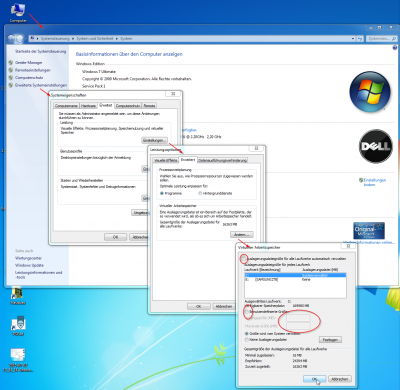Expand the arrow after System und Sicherheit breadcrumb
The image size is (400, 390).
click(x=117, y=39)
